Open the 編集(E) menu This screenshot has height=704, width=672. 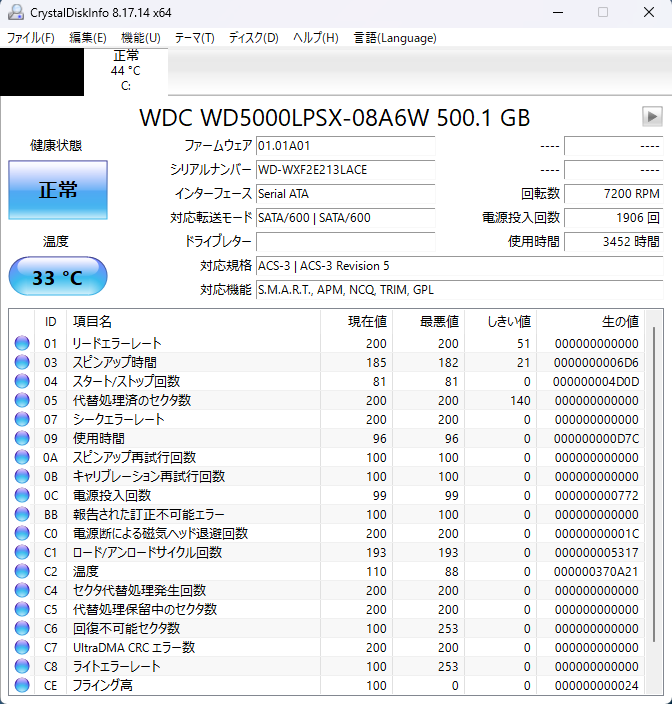88,38
